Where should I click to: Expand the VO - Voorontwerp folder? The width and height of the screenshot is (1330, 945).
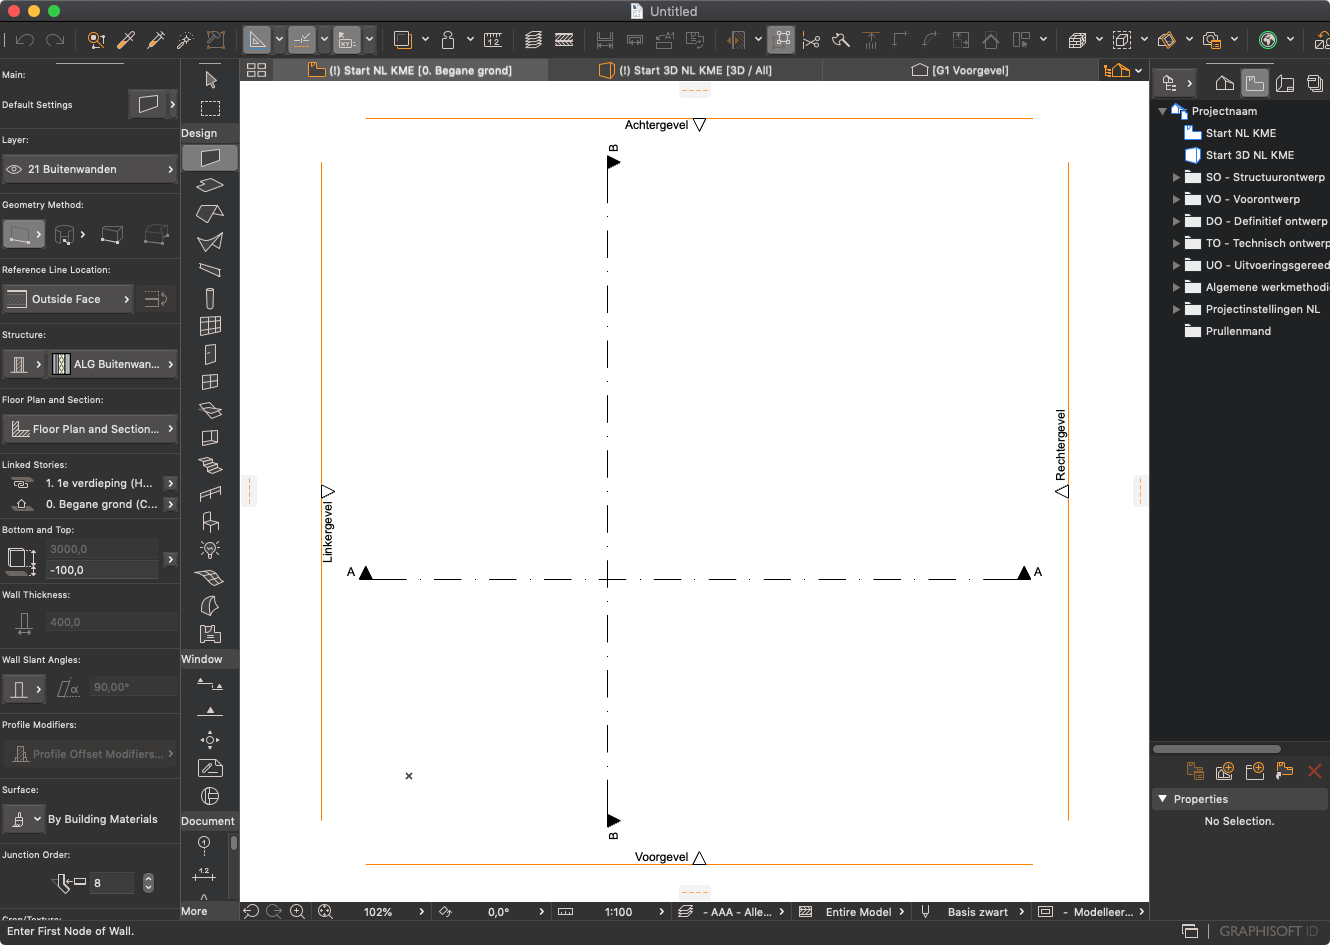point(1176,199)
